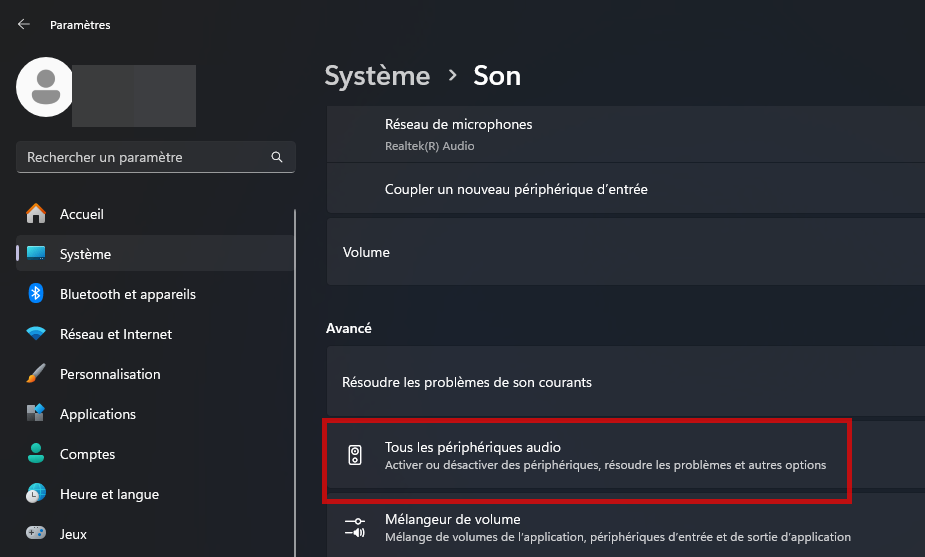Open the Jeux settings category

(75, 534)
